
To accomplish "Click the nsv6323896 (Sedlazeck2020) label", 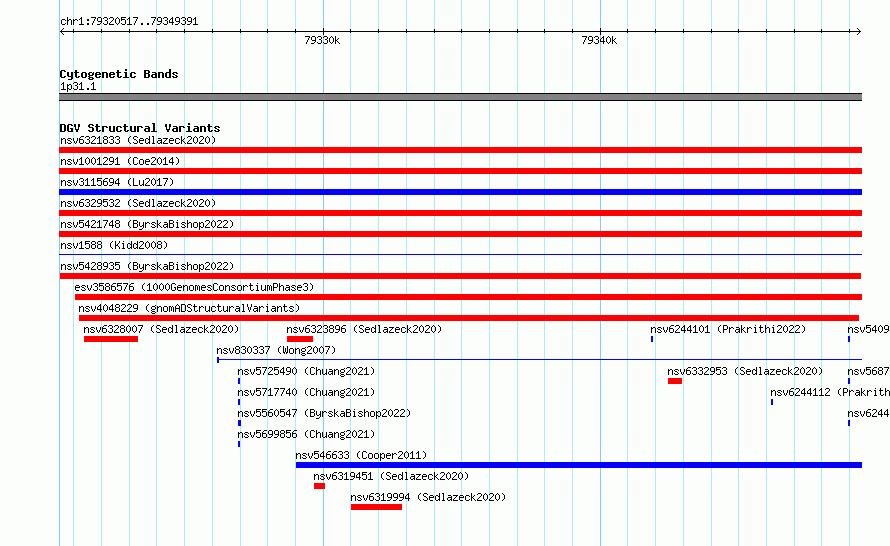I will point(364,329).
